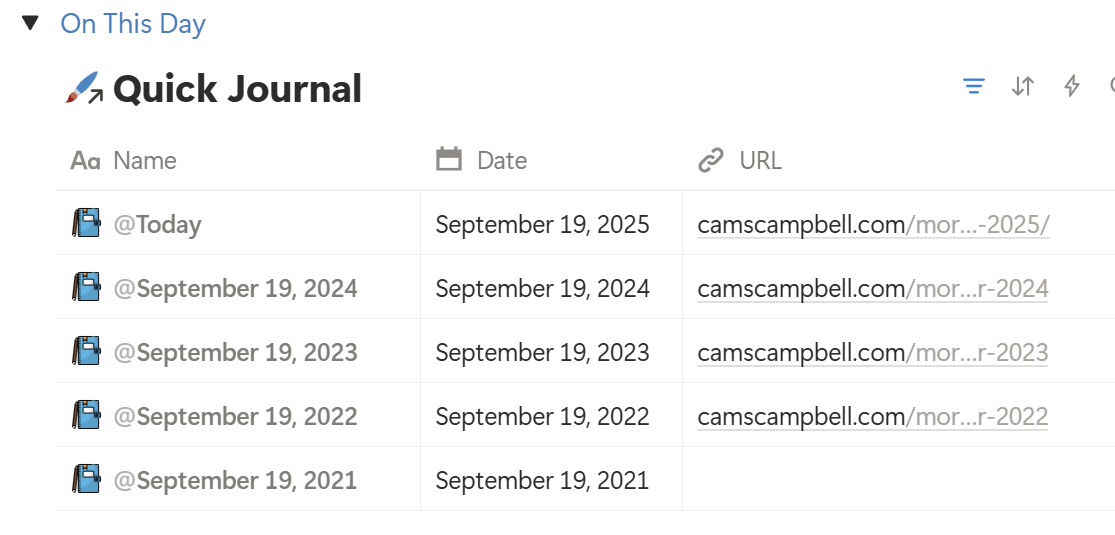This screenshot has width=1115, height=535.
Task: Open the filter icon in Quick Journal toolbar
Action: [973, 87]
